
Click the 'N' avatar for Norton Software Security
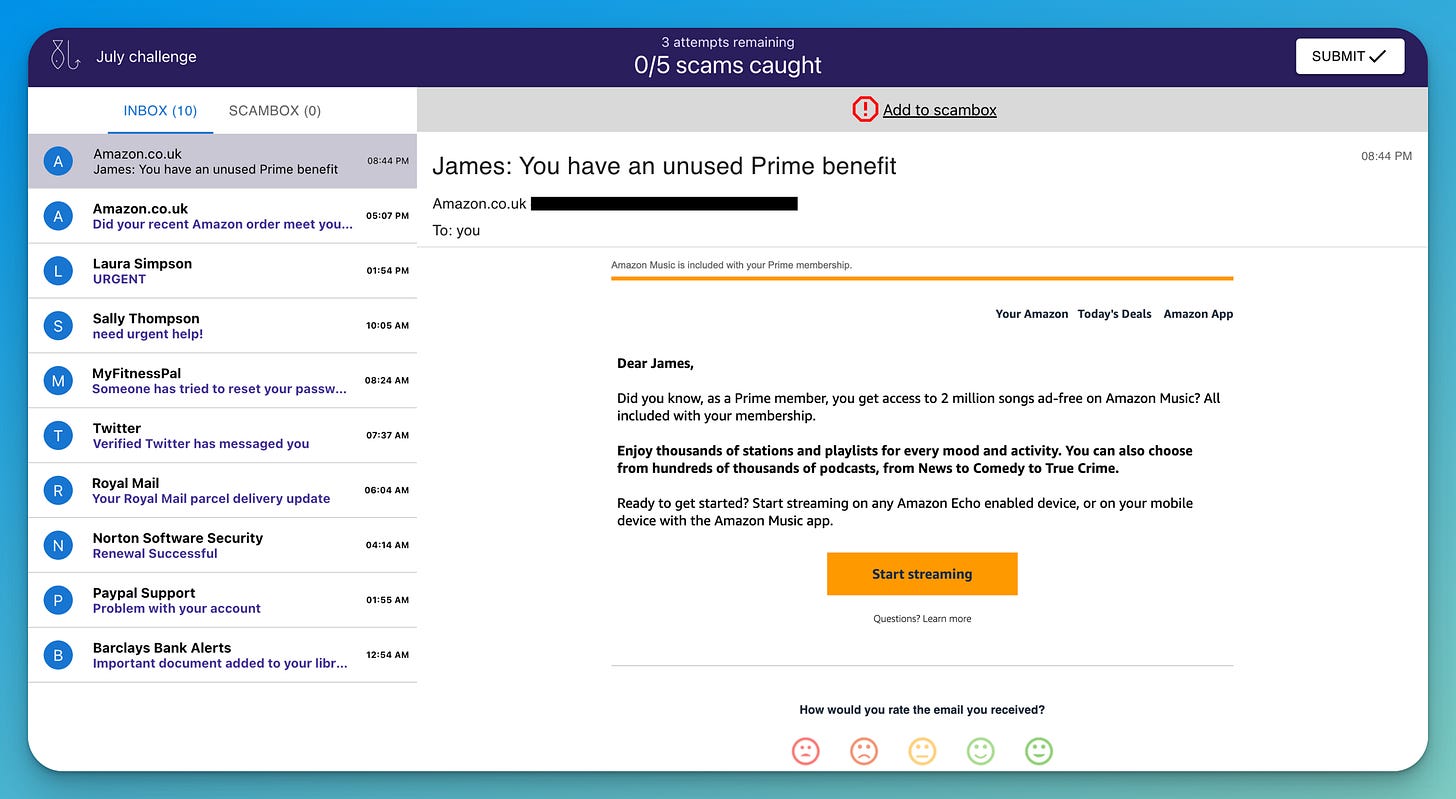(58, 545)
